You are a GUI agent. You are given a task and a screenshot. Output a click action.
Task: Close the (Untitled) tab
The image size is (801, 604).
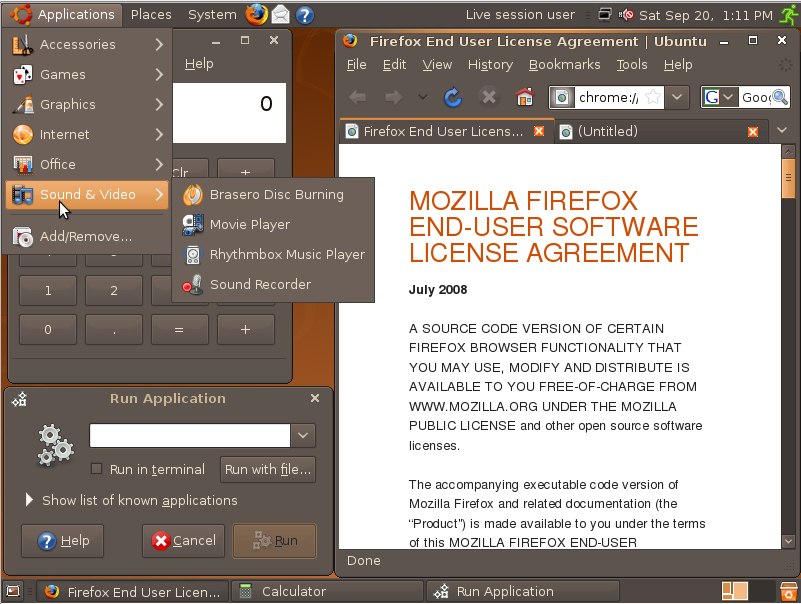(752, 132)
